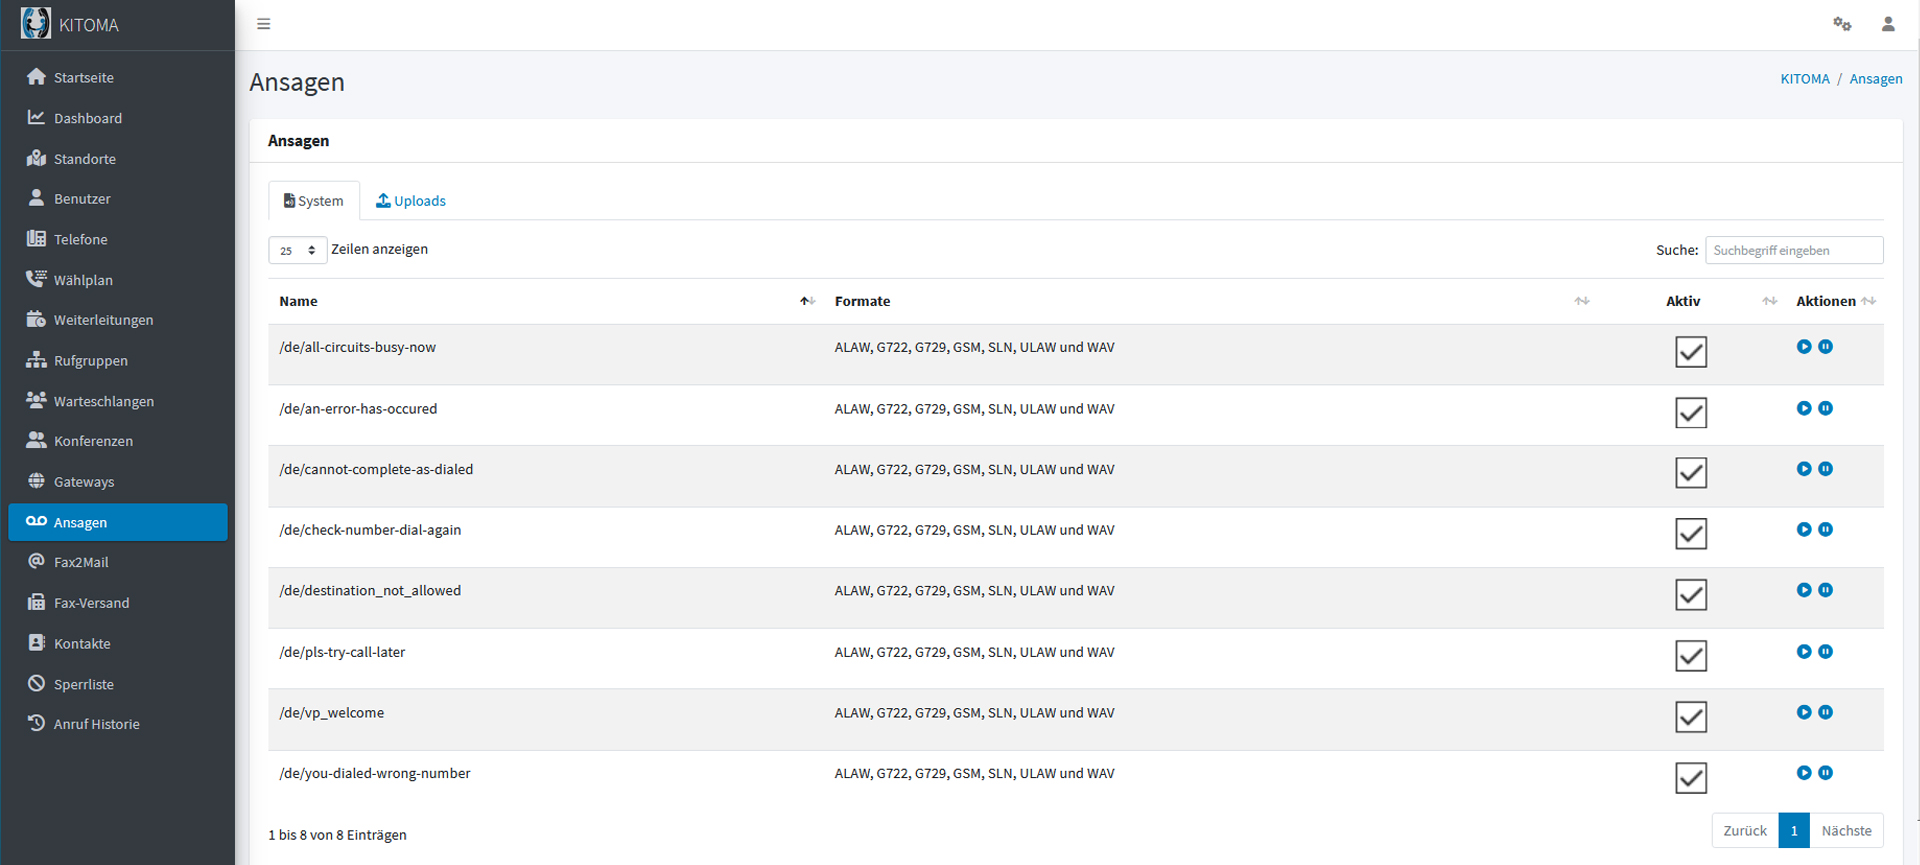Open Wählplan in the sidebar
Image resolution: width=1920 pixels, height=865 pixels.
click(83, 280)
